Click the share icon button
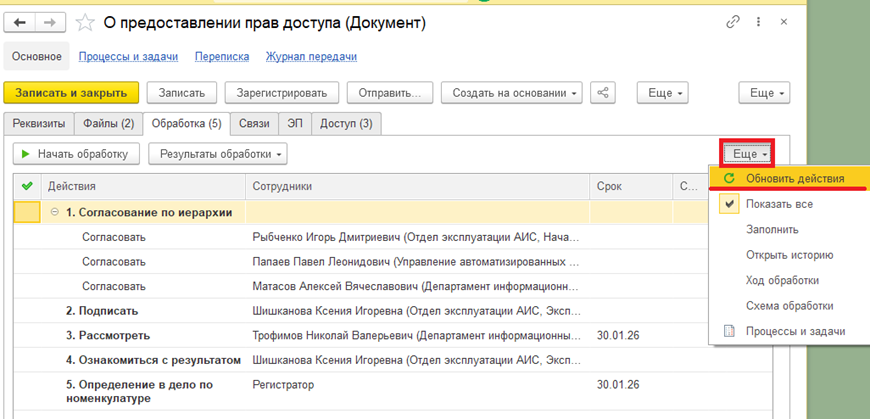870x419 pixels. point(603,93)
